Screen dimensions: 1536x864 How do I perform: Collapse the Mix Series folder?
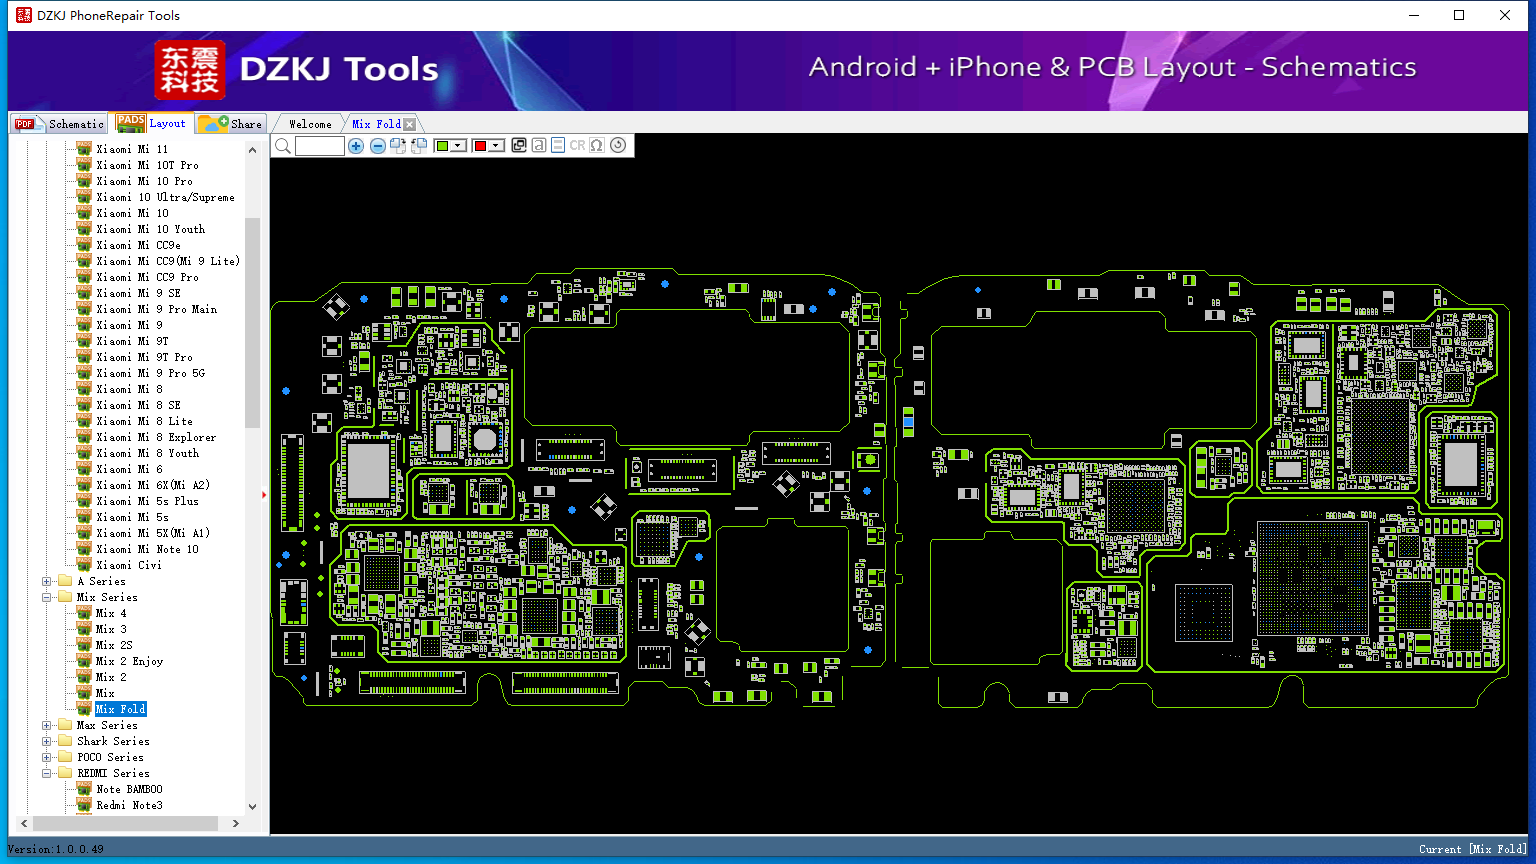click(47, 597)
